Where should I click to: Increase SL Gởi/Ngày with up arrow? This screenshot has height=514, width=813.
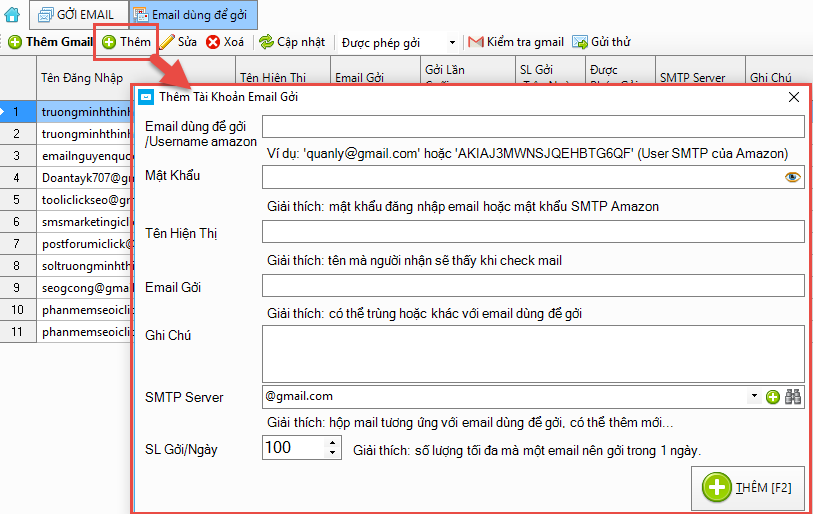(x=332, y=442)
